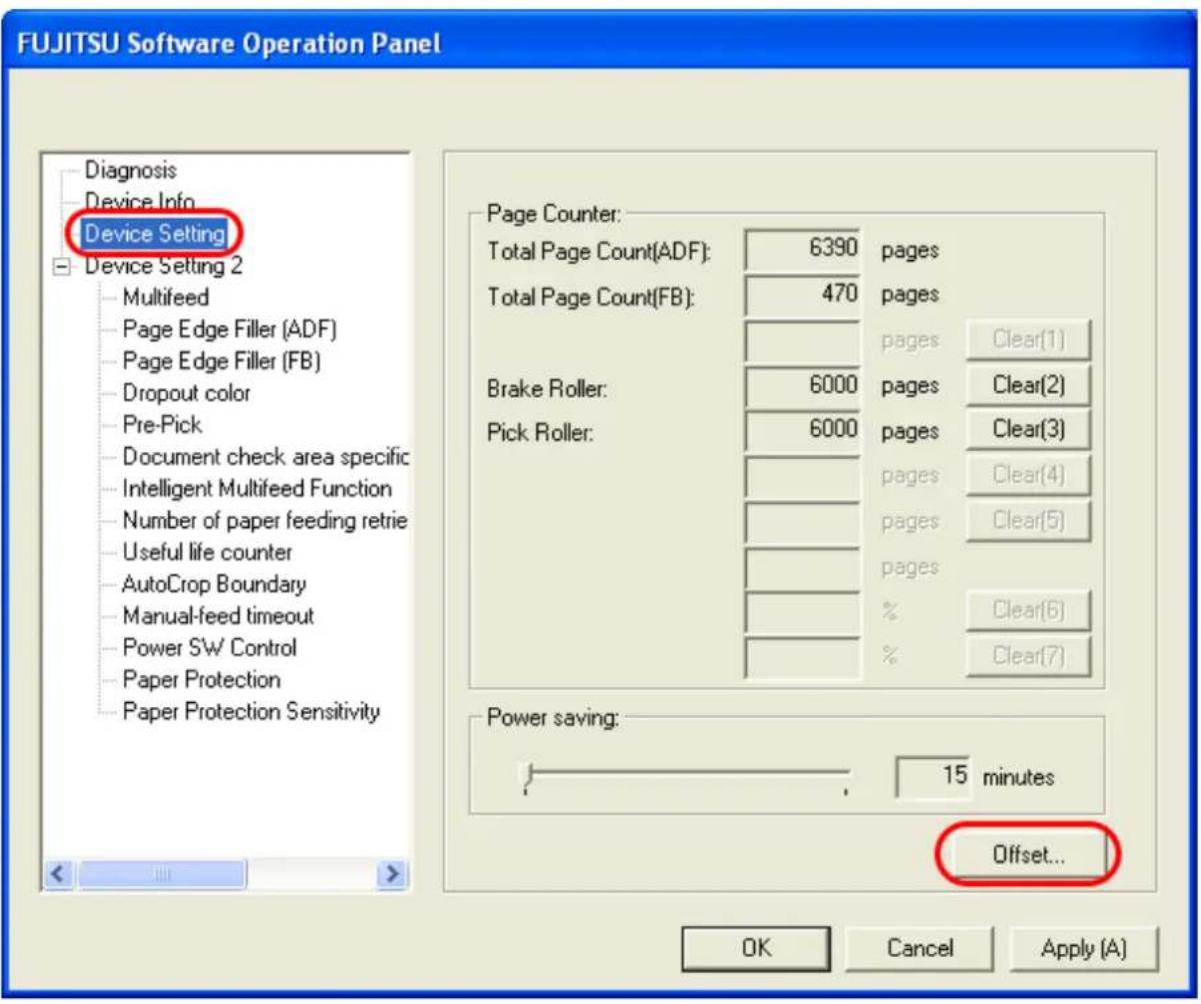Select the Multifeed setting
This screenshot has width=1201, height=1004.
[x=165, y=297]
